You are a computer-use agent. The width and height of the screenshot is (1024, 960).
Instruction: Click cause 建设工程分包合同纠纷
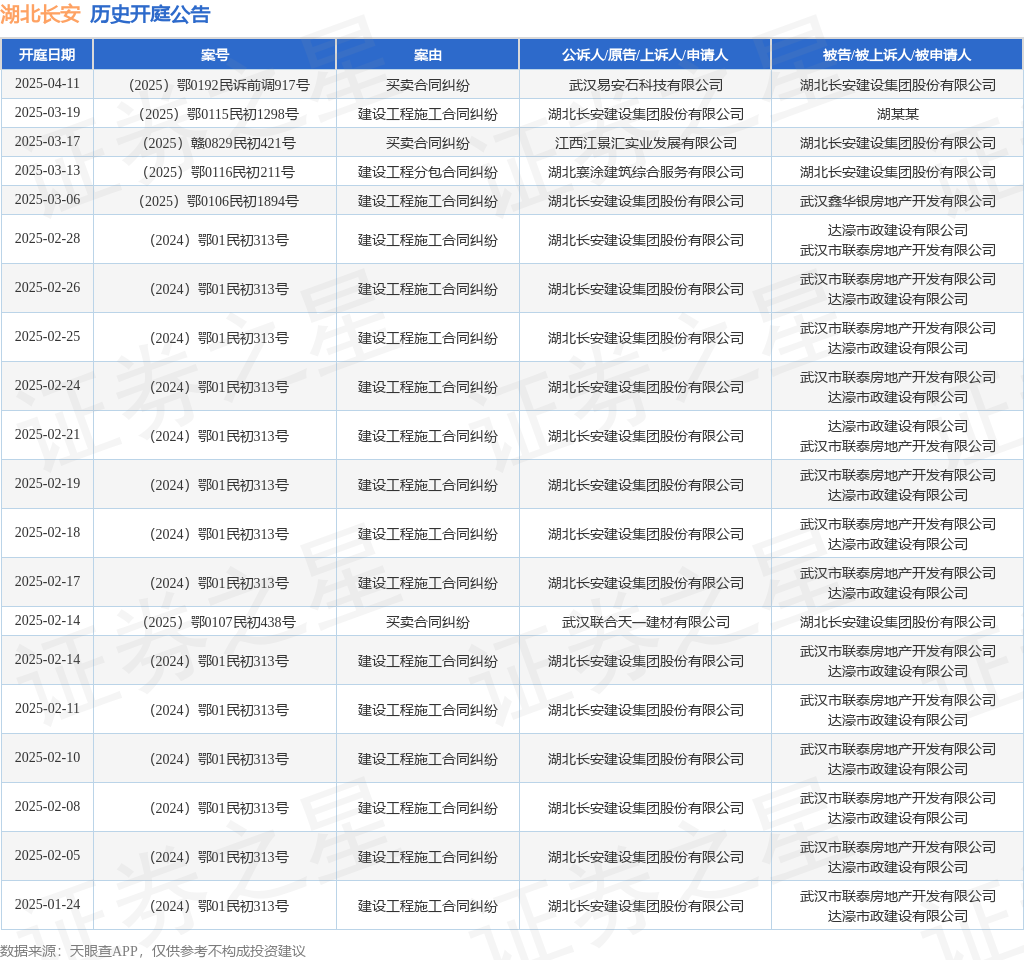[428, 172]
